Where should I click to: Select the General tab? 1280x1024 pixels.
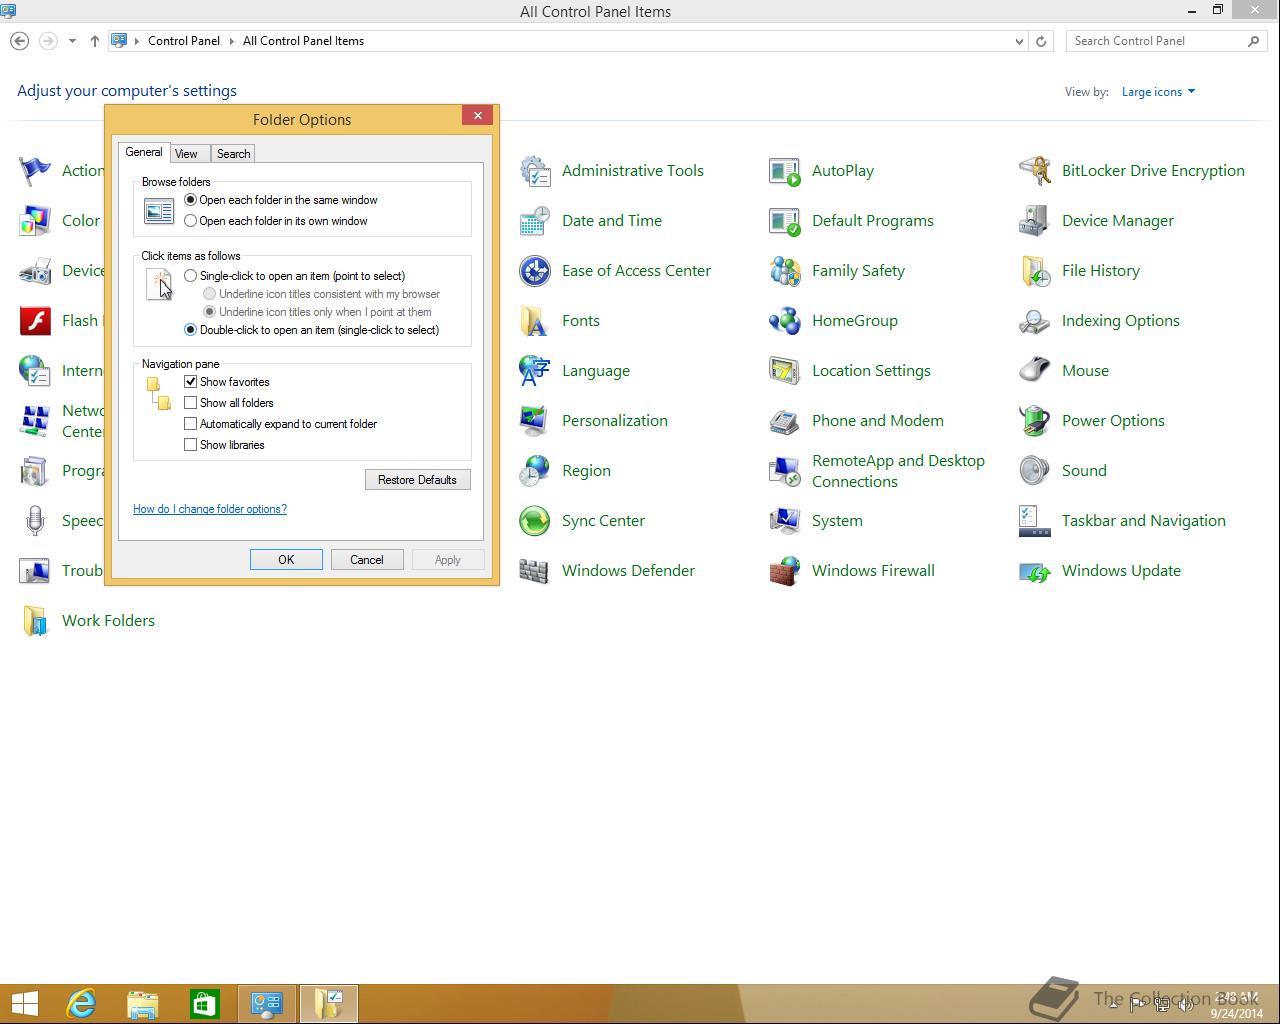coord(144,152)
